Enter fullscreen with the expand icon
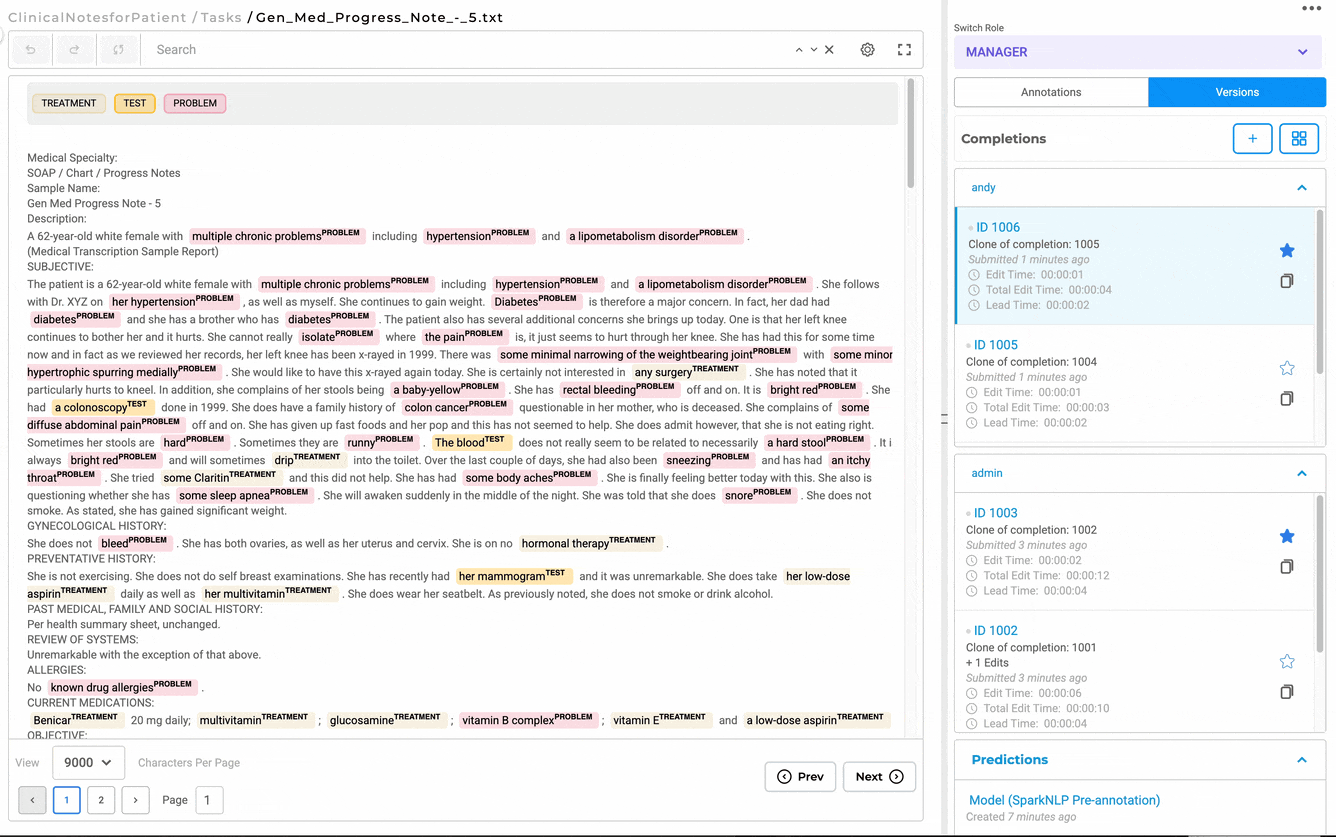Screen dimensions: 1336x837 click(x=904, y=50)
